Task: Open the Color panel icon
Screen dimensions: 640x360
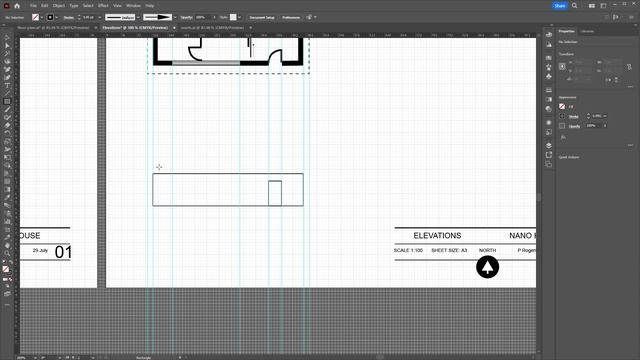Action: tap(549, 35)
